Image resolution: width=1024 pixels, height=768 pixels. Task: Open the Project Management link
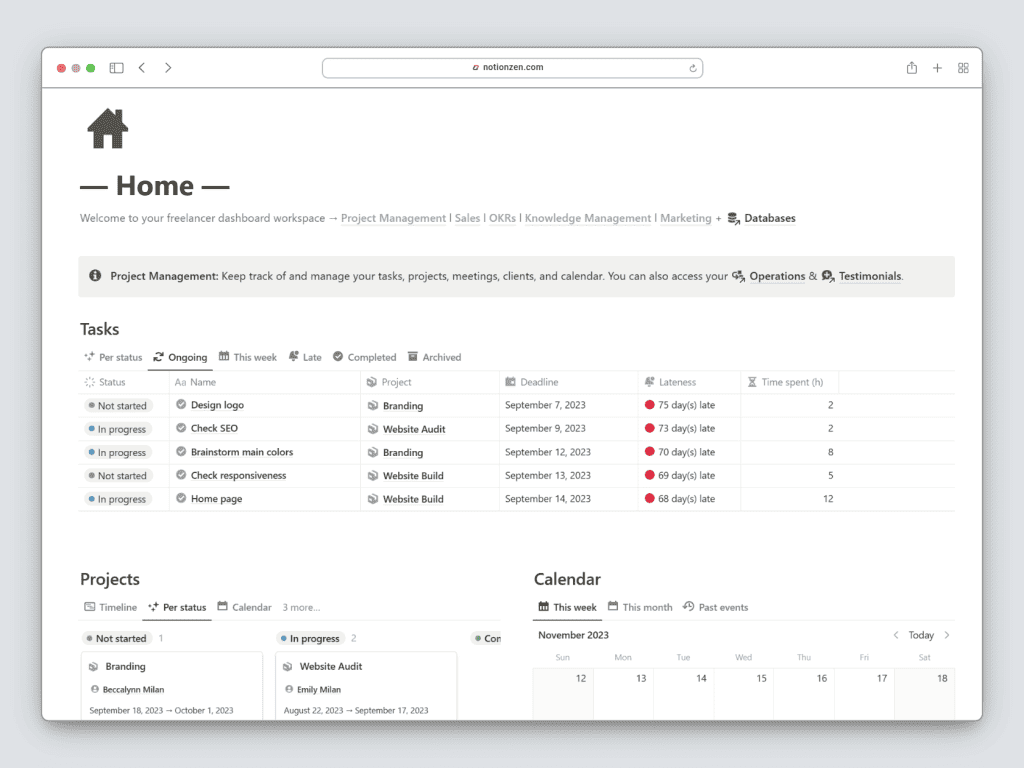393,218
